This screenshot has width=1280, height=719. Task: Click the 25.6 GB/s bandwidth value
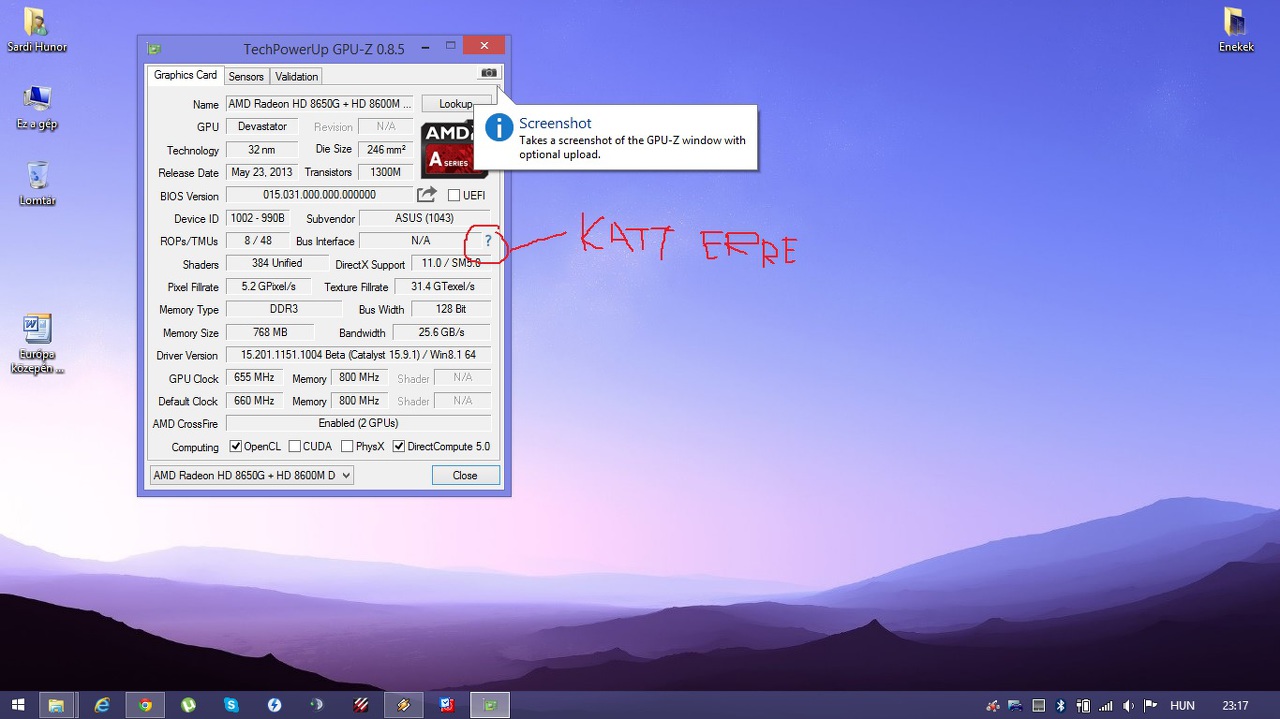(x=441, y=332)
